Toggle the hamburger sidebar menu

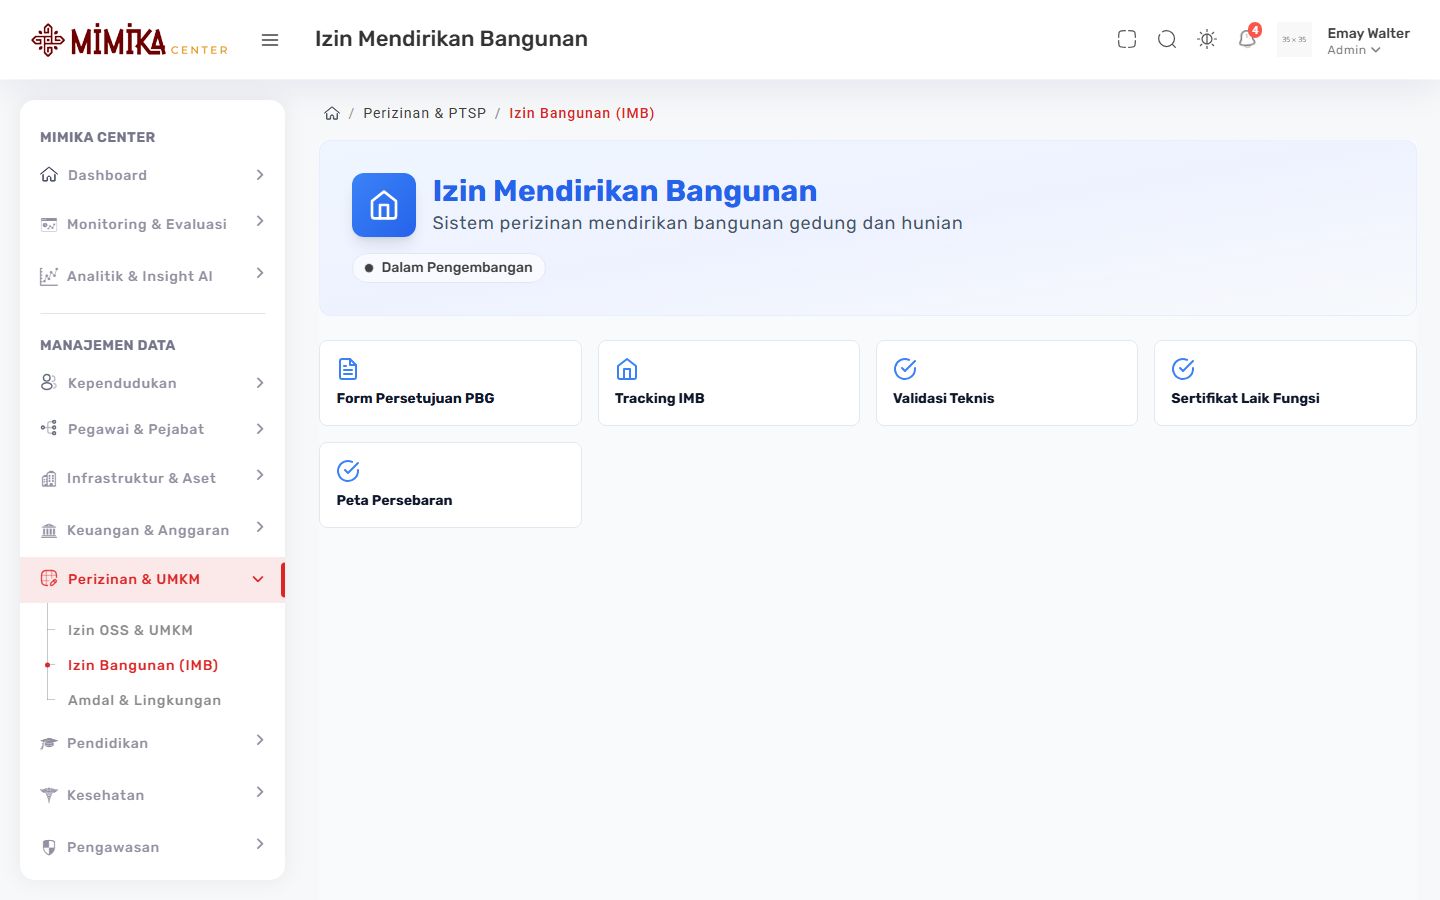click(x=270, y=40)
